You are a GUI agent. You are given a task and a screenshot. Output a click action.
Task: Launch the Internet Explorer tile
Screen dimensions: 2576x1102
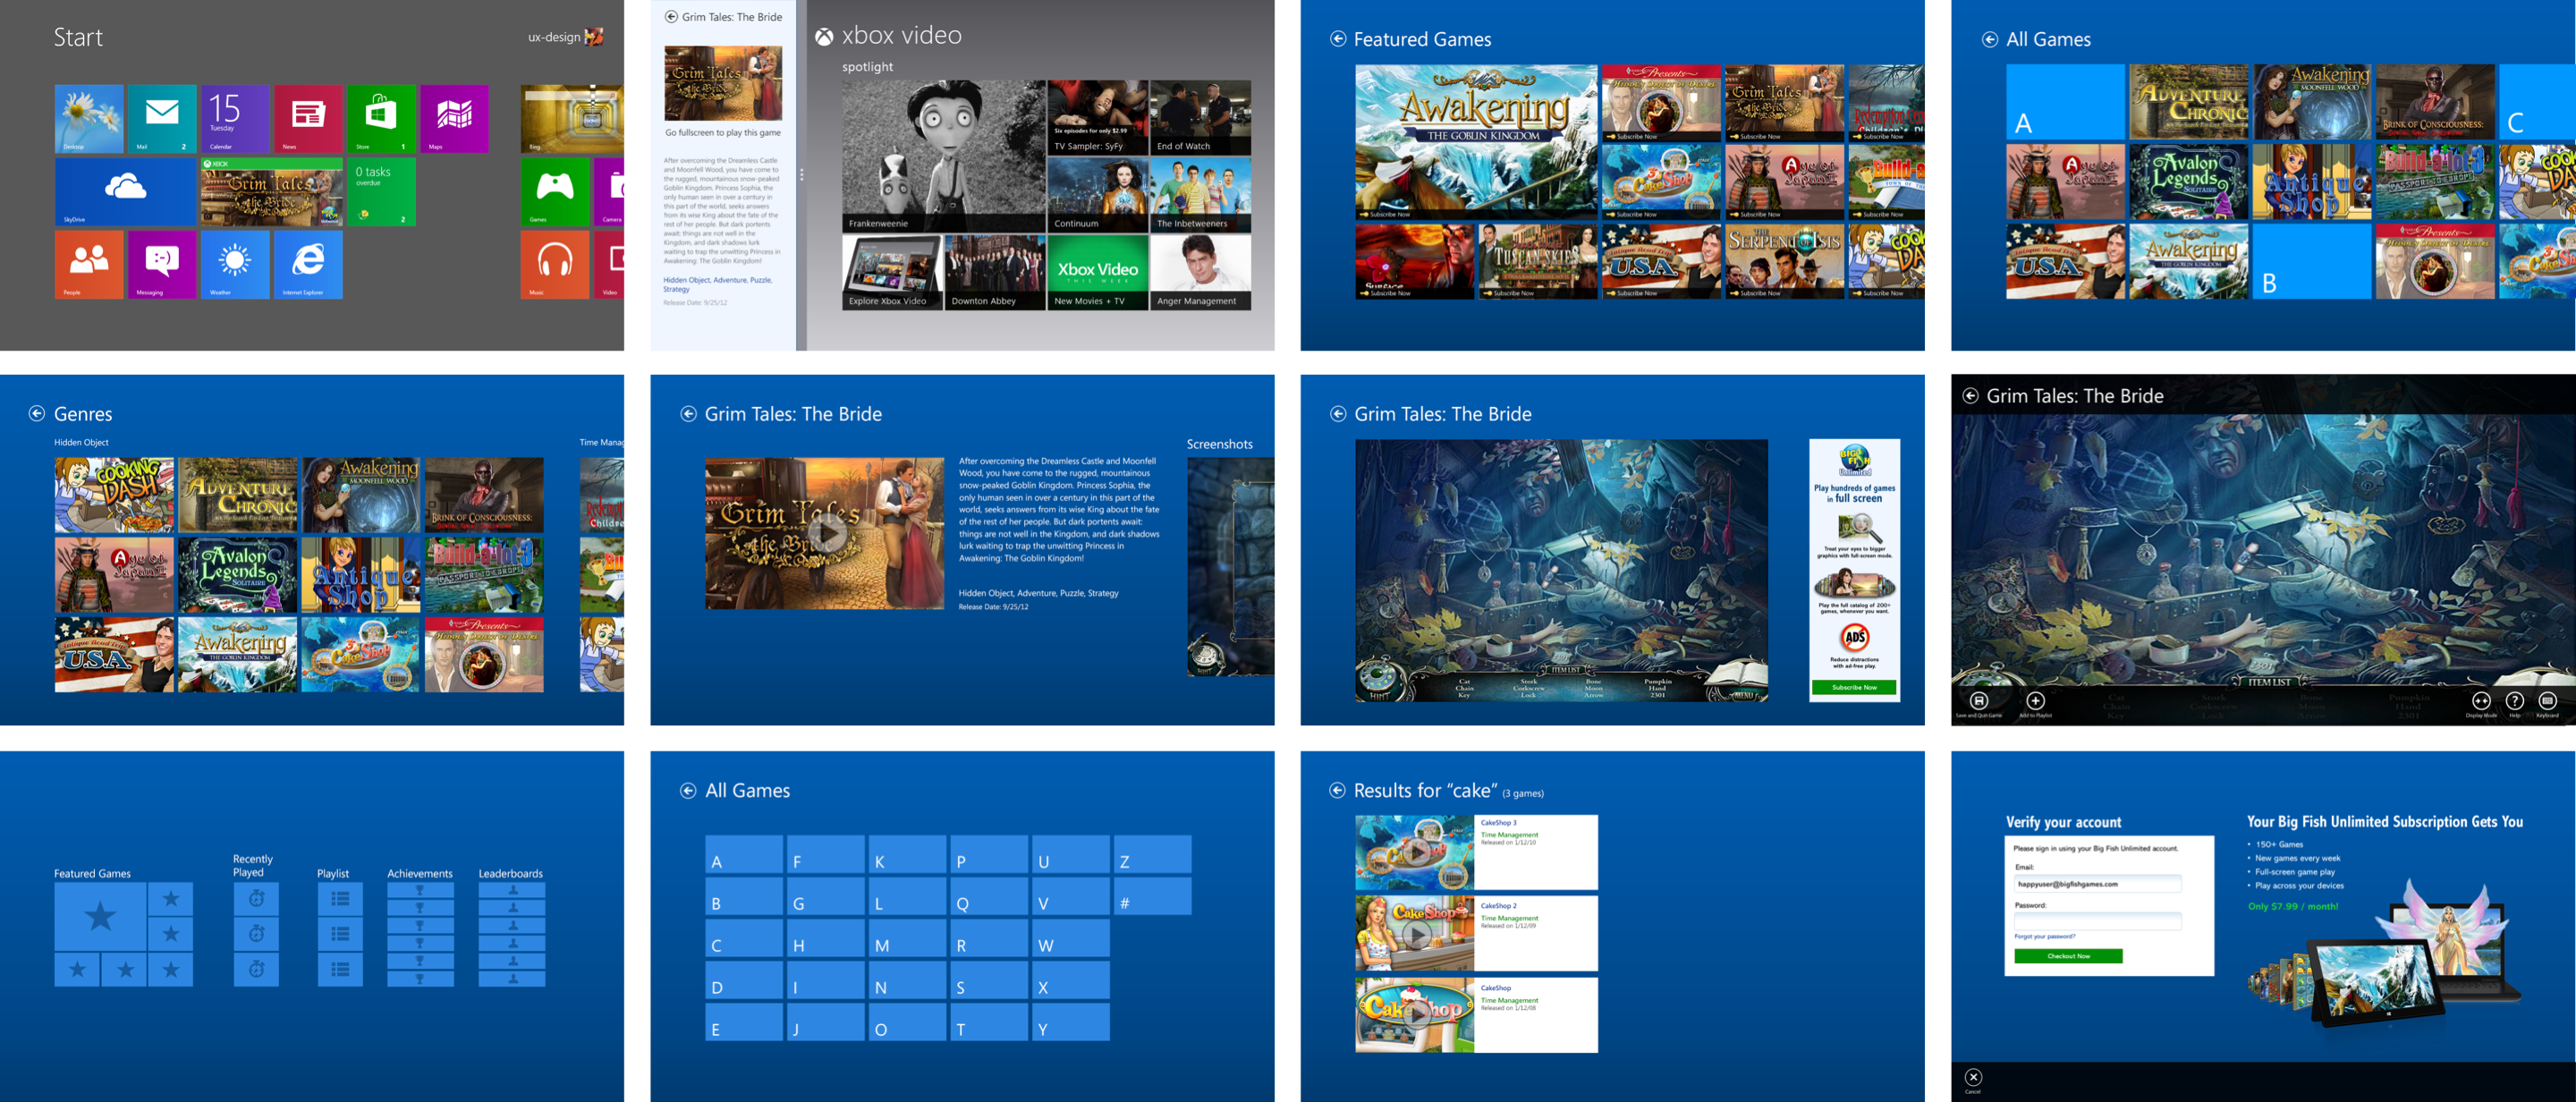click(x=308, y=264)
